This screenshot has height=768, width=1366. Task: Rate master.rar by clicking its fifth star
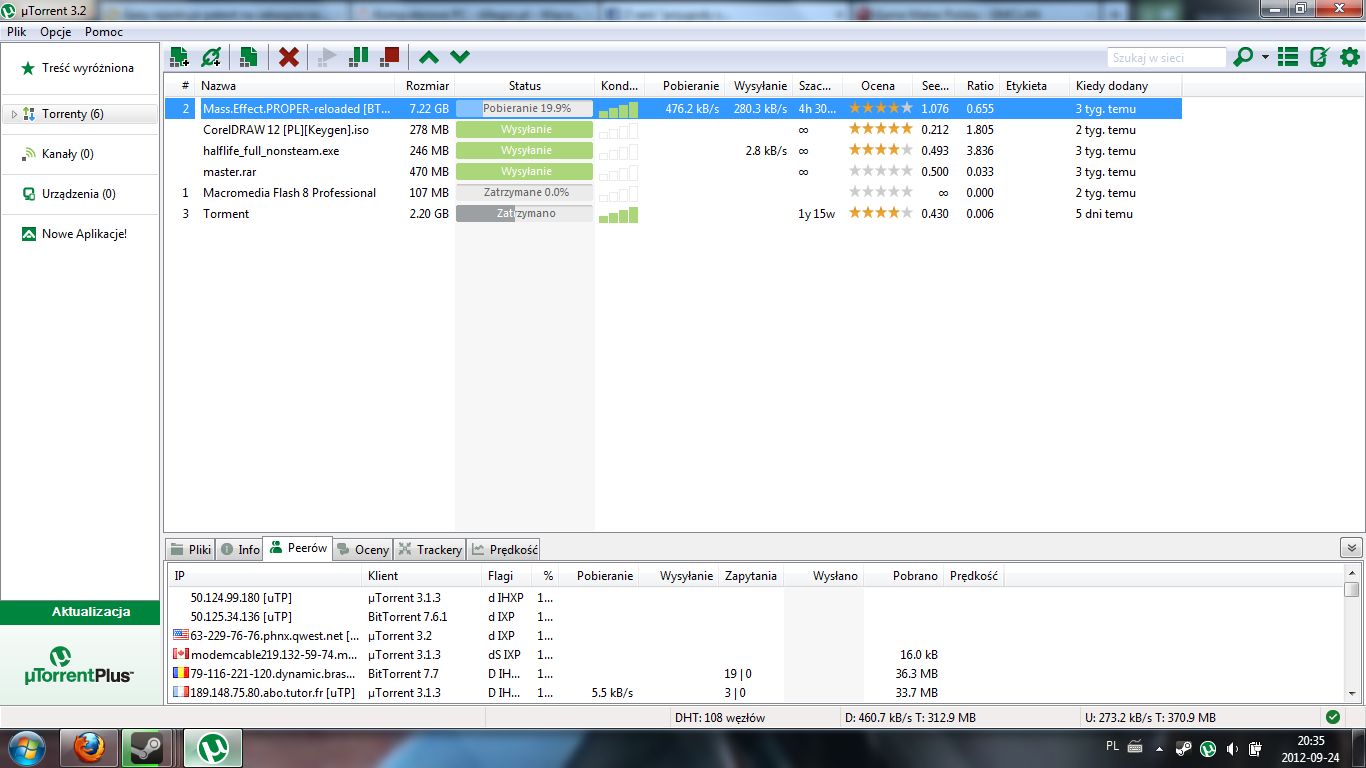coord(906,172)
